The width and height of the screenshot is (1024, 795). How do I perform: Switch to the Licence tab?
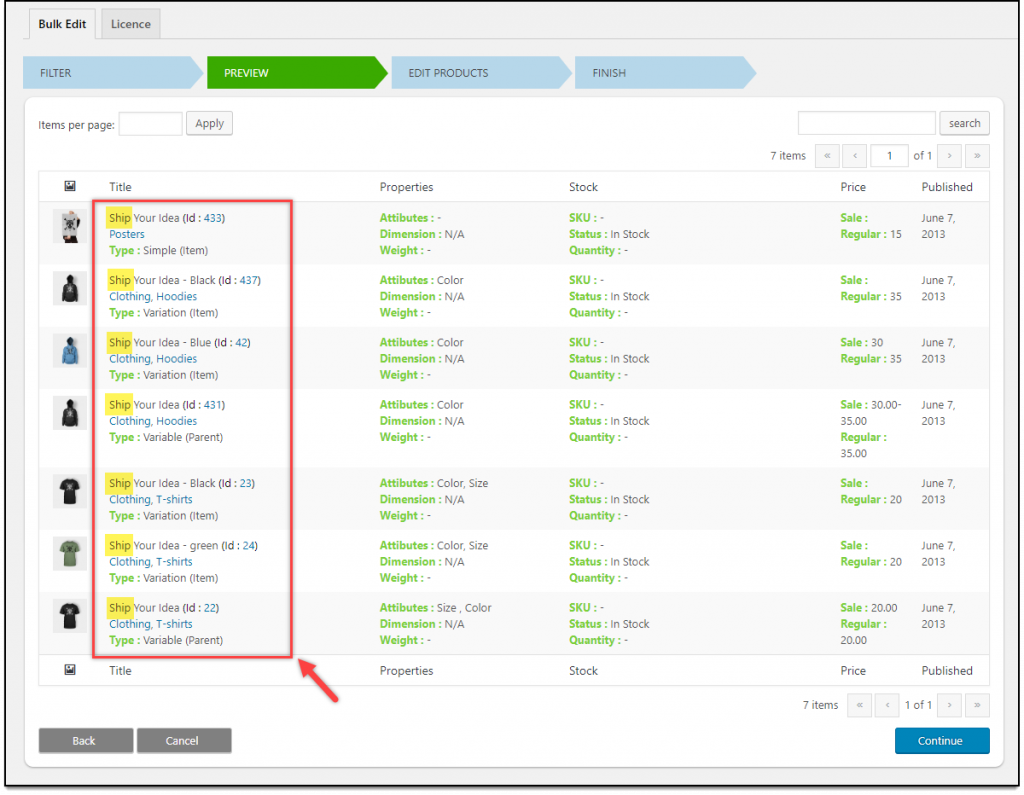[131, 24]
